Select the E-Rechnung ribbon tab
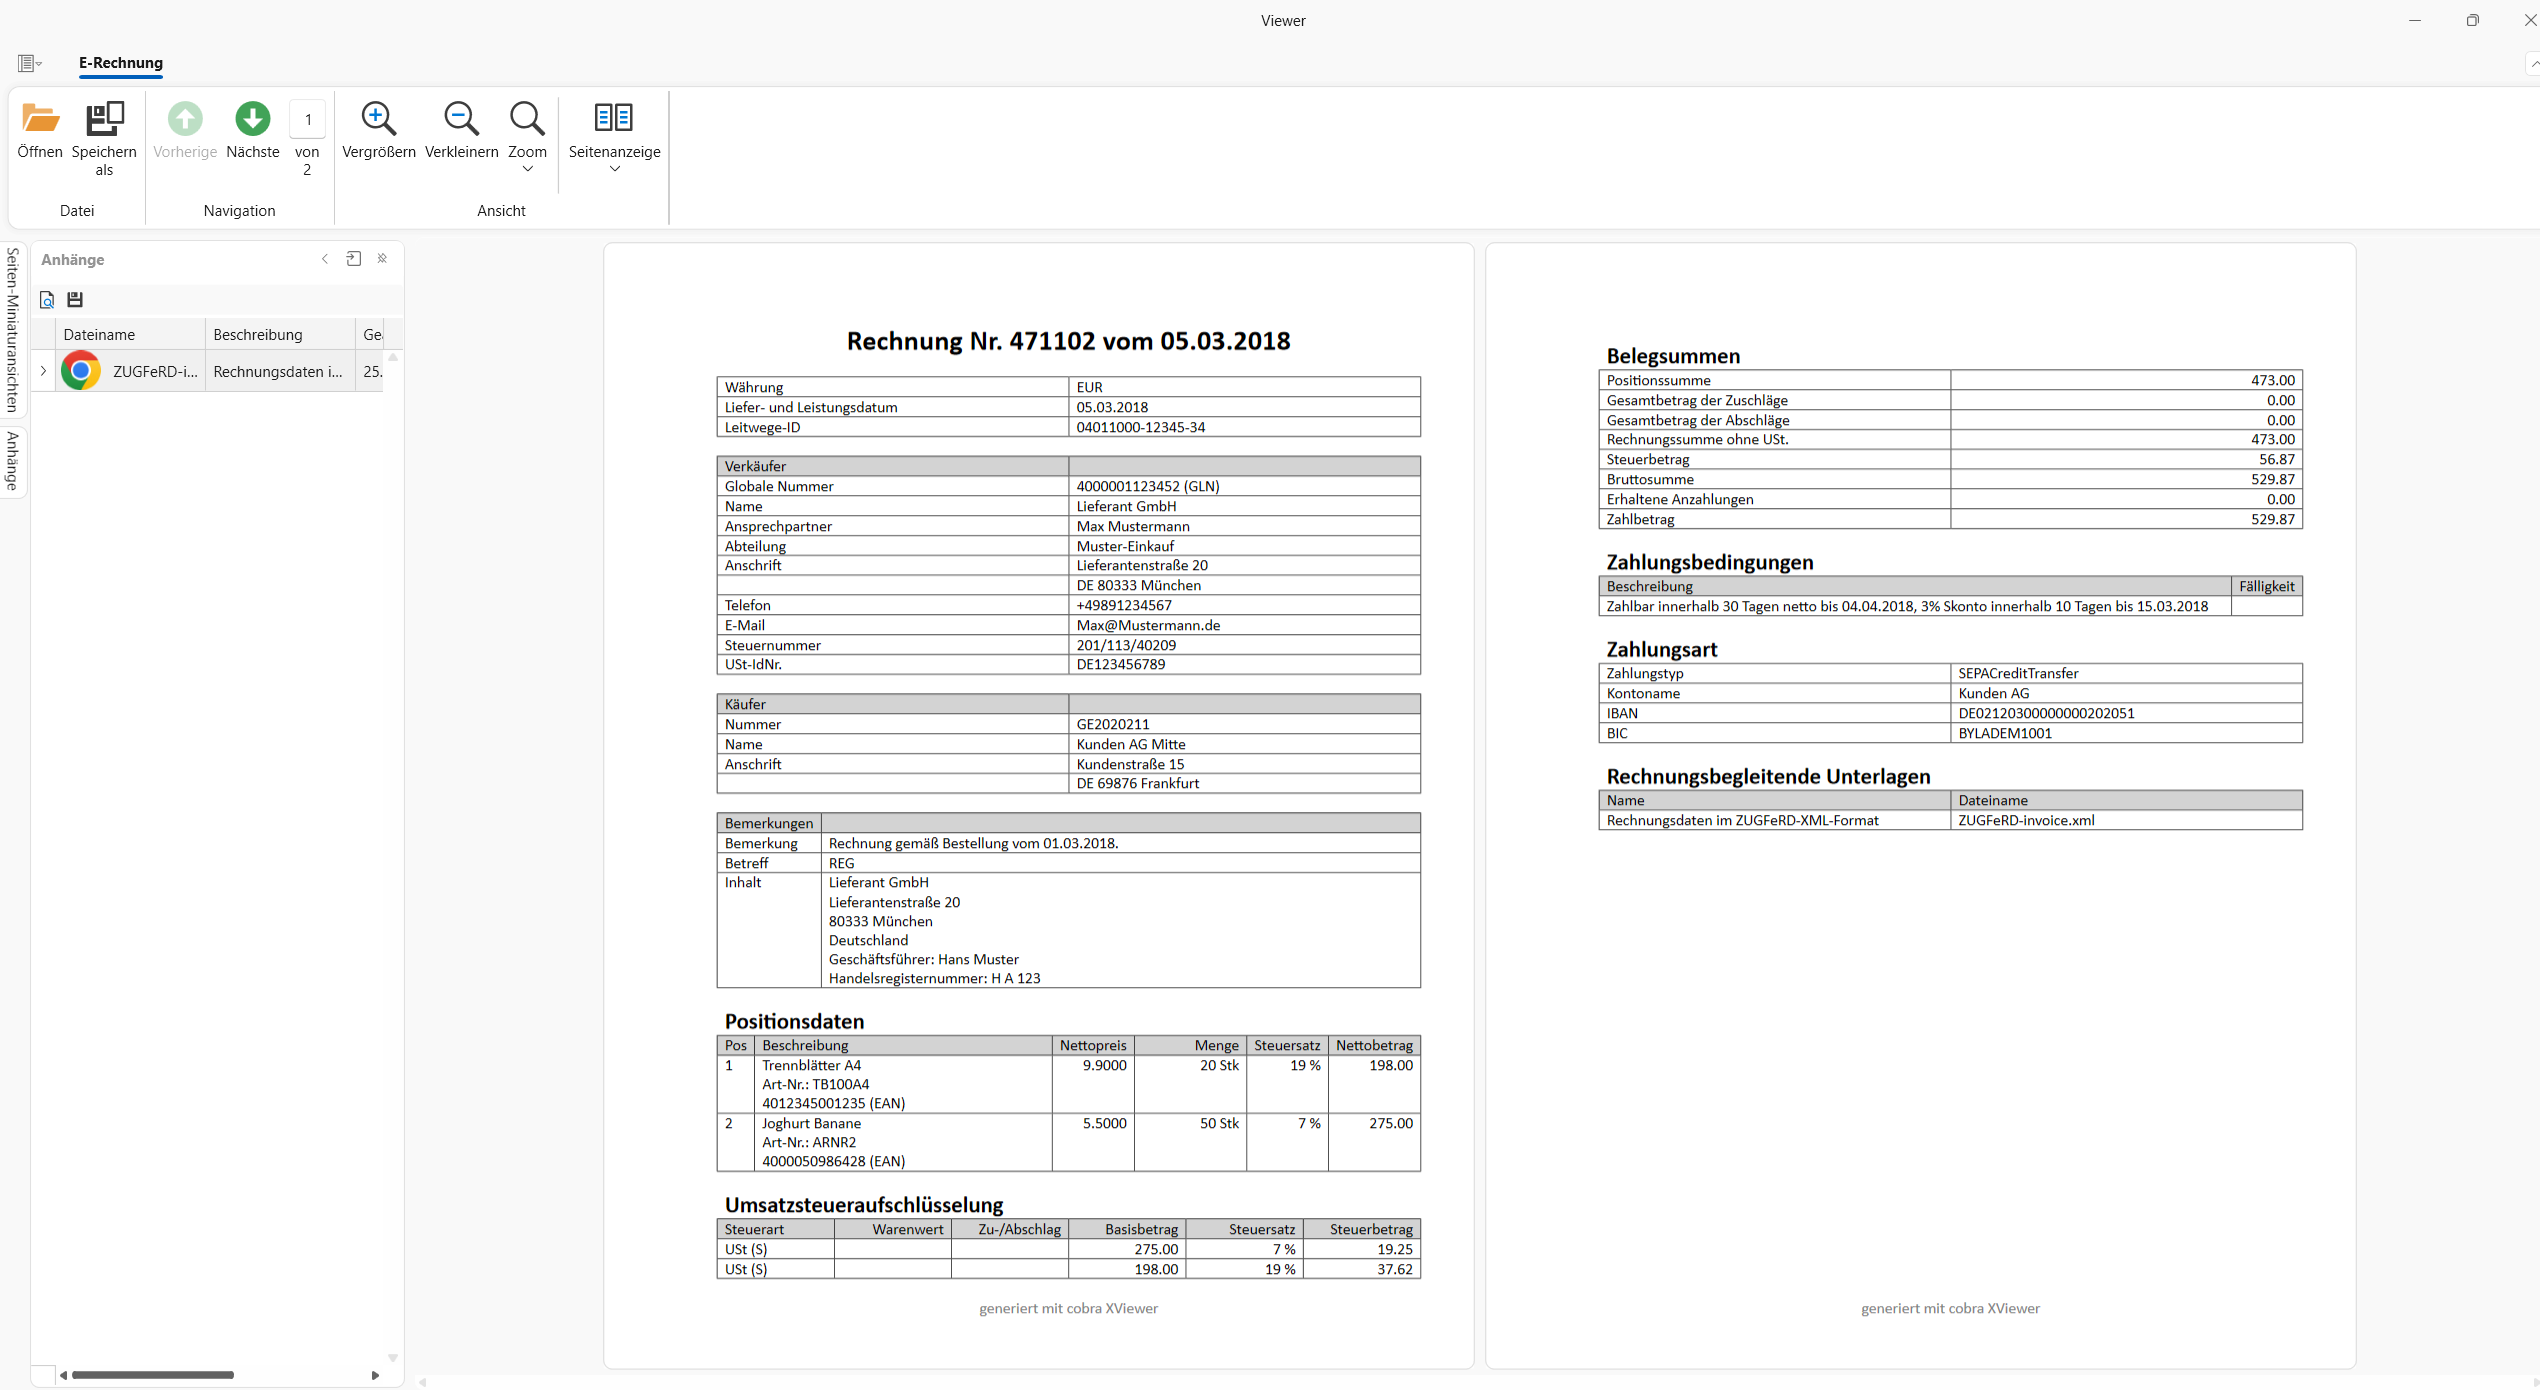The width and height of the screenshot is (2540, 1390). pyautogui.click(x=121, y=63)
